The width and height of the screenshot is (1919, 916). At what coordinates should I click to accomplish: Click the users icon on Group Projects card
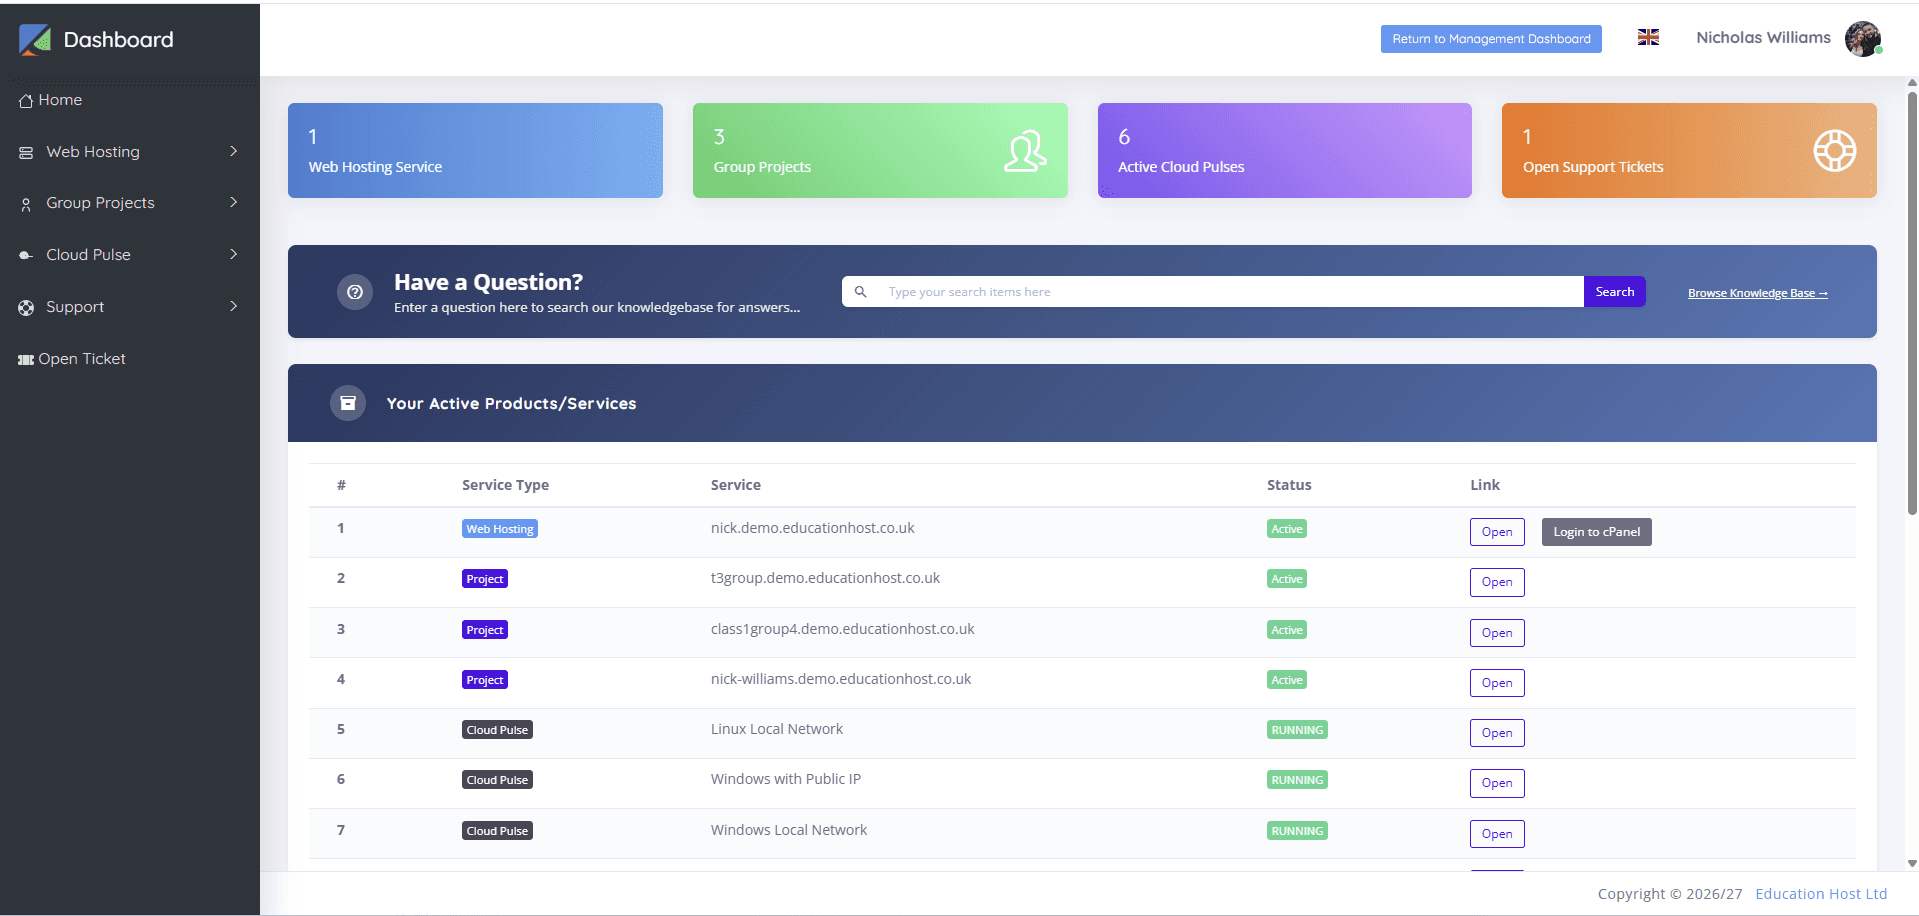tap(1025, 151)
